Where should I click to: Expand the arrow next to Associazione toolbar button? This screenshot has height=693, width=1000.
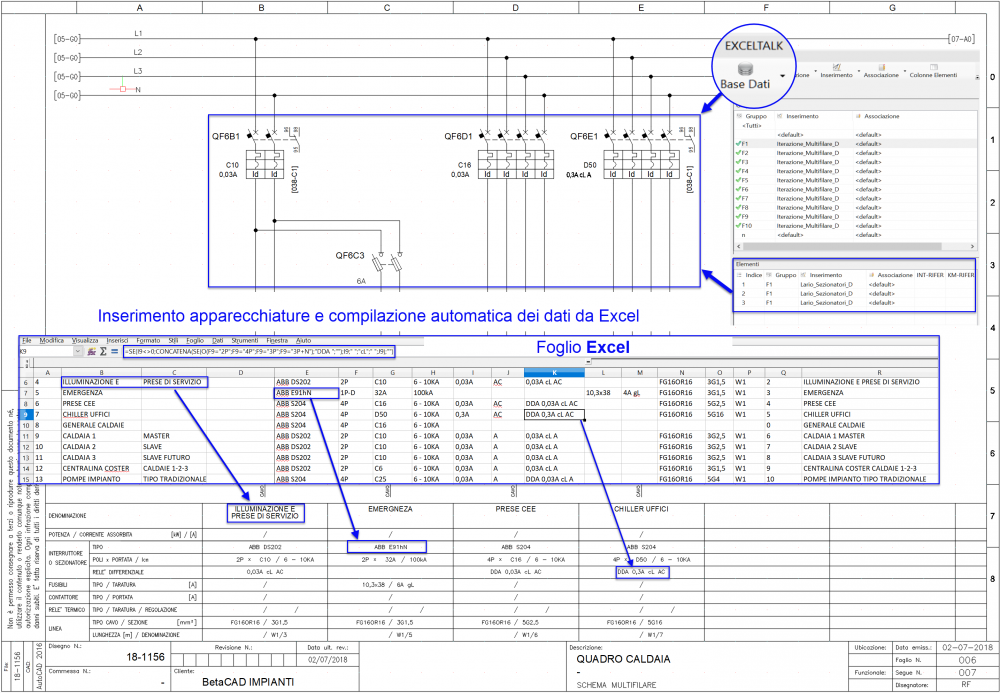(904, 71)
